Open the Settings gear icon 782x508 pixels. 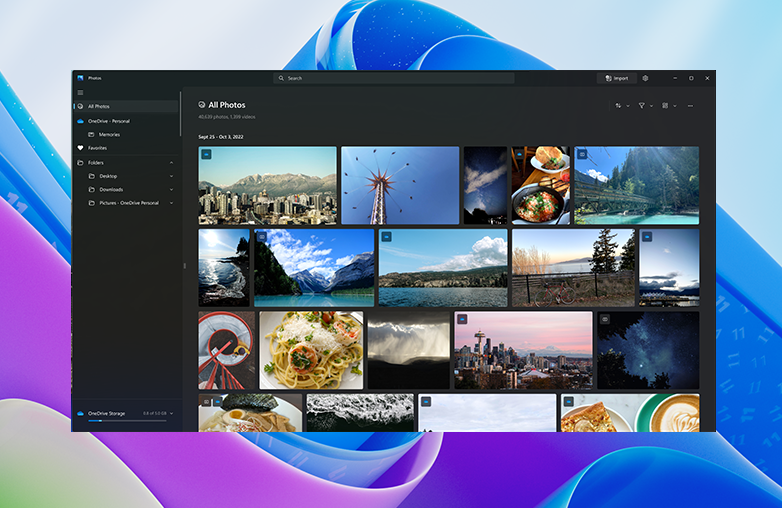click(645, 78)
